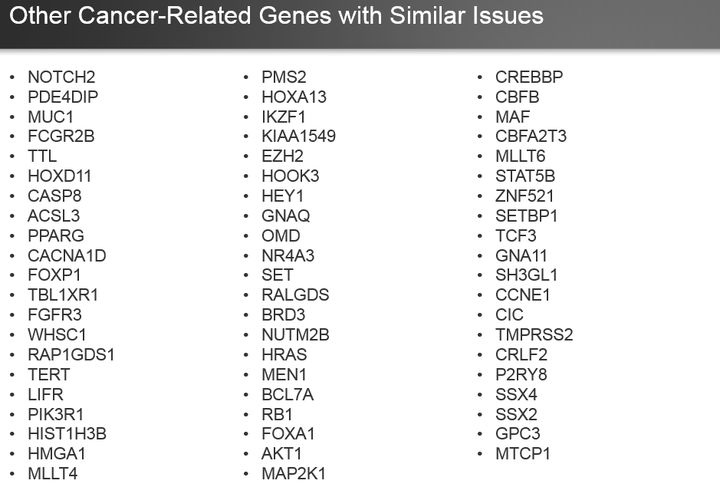Click the PDE4DIP list item
Viewport: 720px width, 487px height.
click(x=63, y=97)
